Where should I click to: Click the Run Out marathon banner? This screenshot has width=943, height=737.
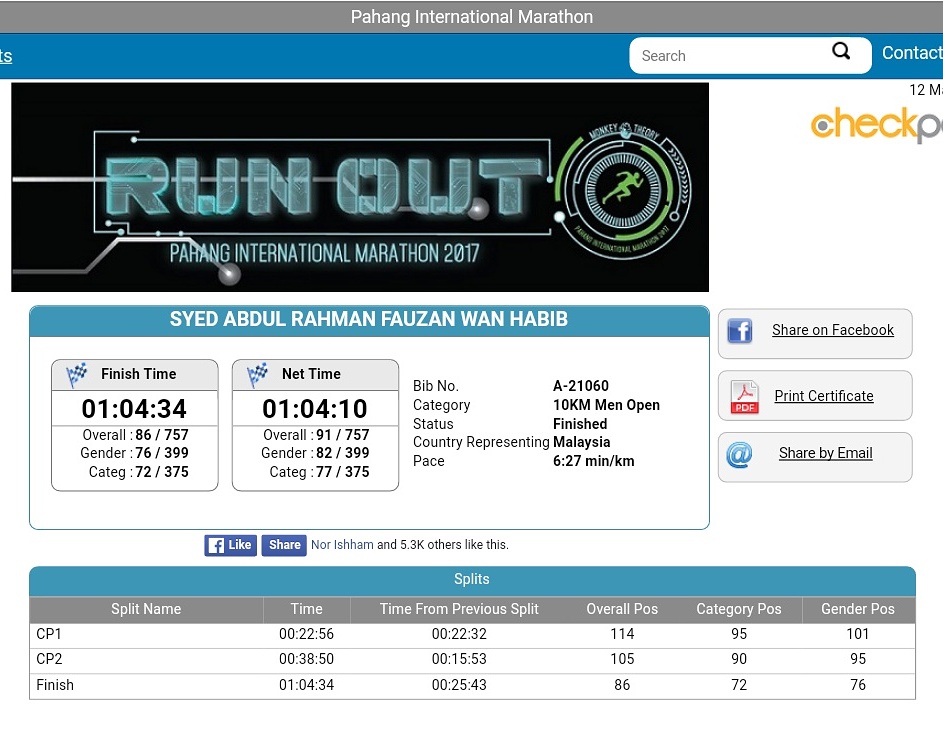tap(360, 187)
